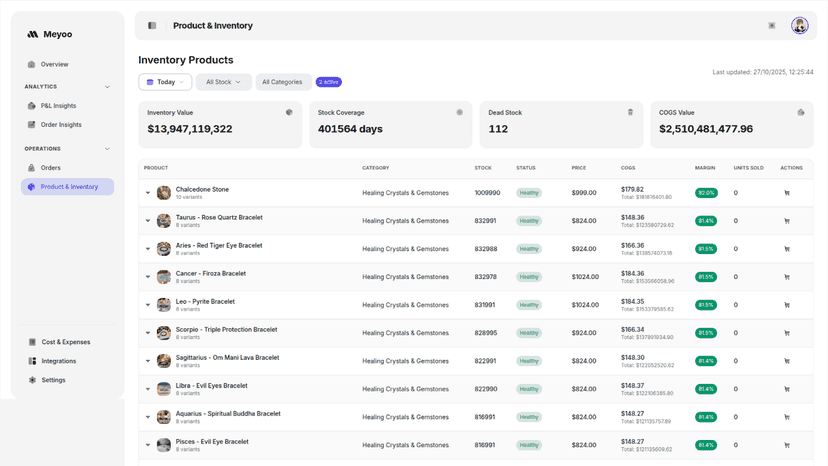Image resolution: width=828 pixels, height=466 pixels.
Task: Open the All Stock filter dropdown
Action: (x=223, y=82)
